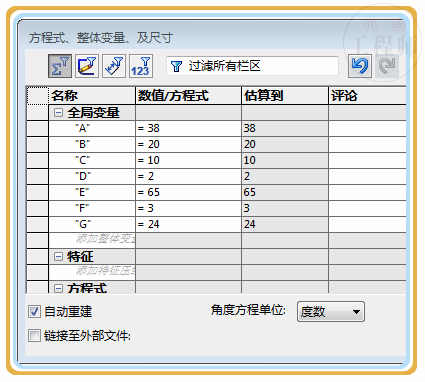Click the 过滤所有栏区 filter input field
This screenshot has width=425, height=382.
click(x=252, y=66)
